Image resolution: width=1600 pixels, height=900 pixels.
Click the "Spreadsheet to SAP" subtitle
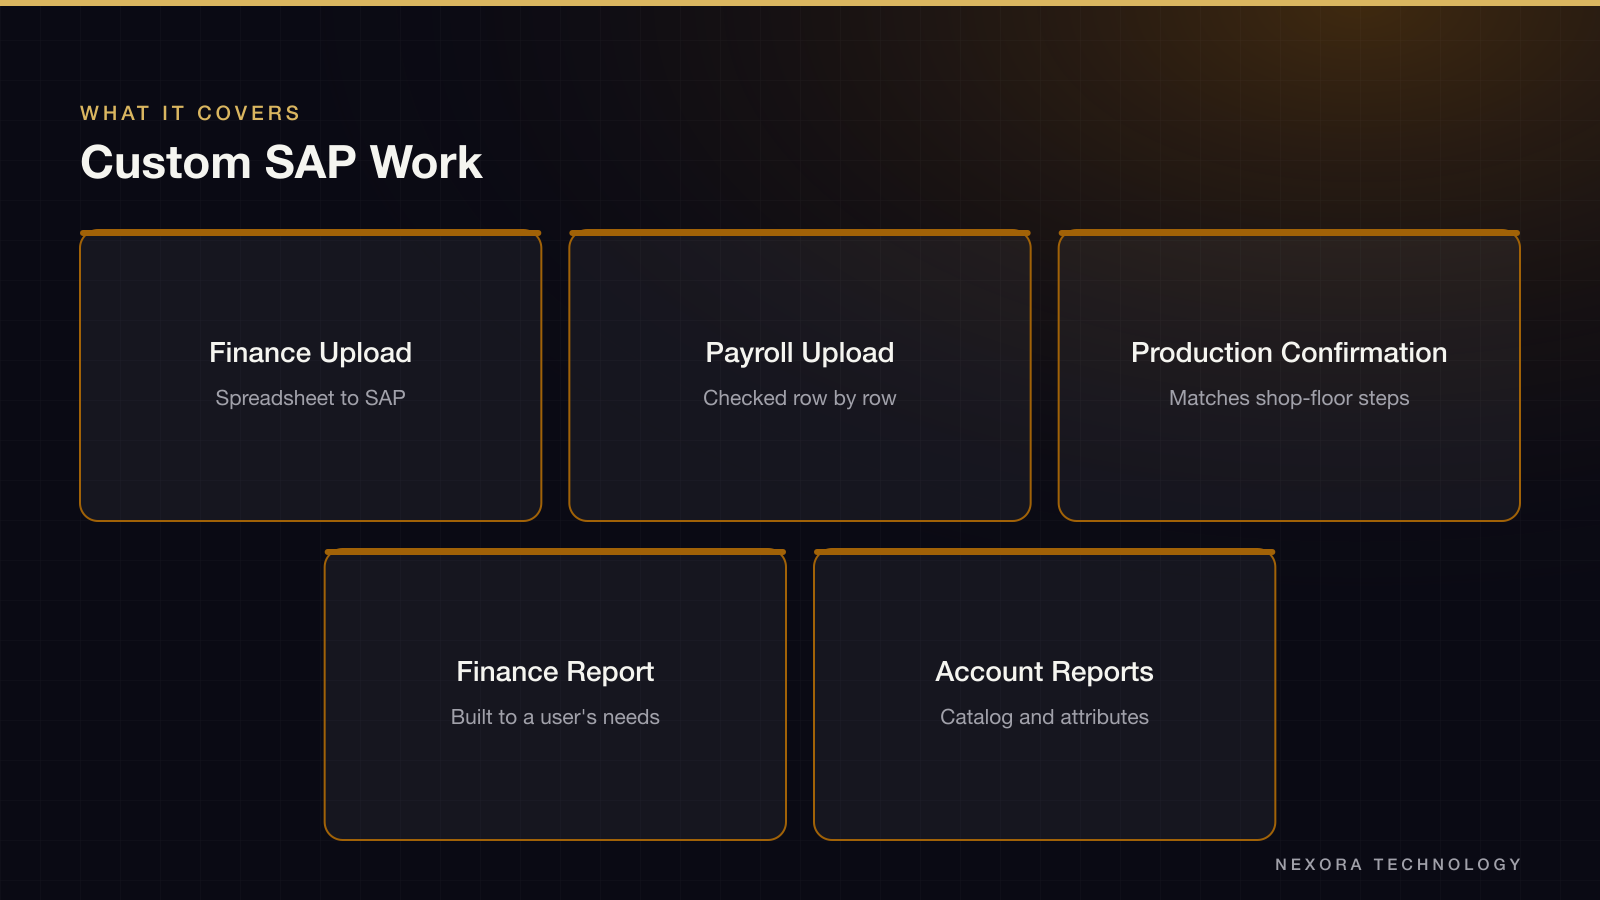point(310,398)
